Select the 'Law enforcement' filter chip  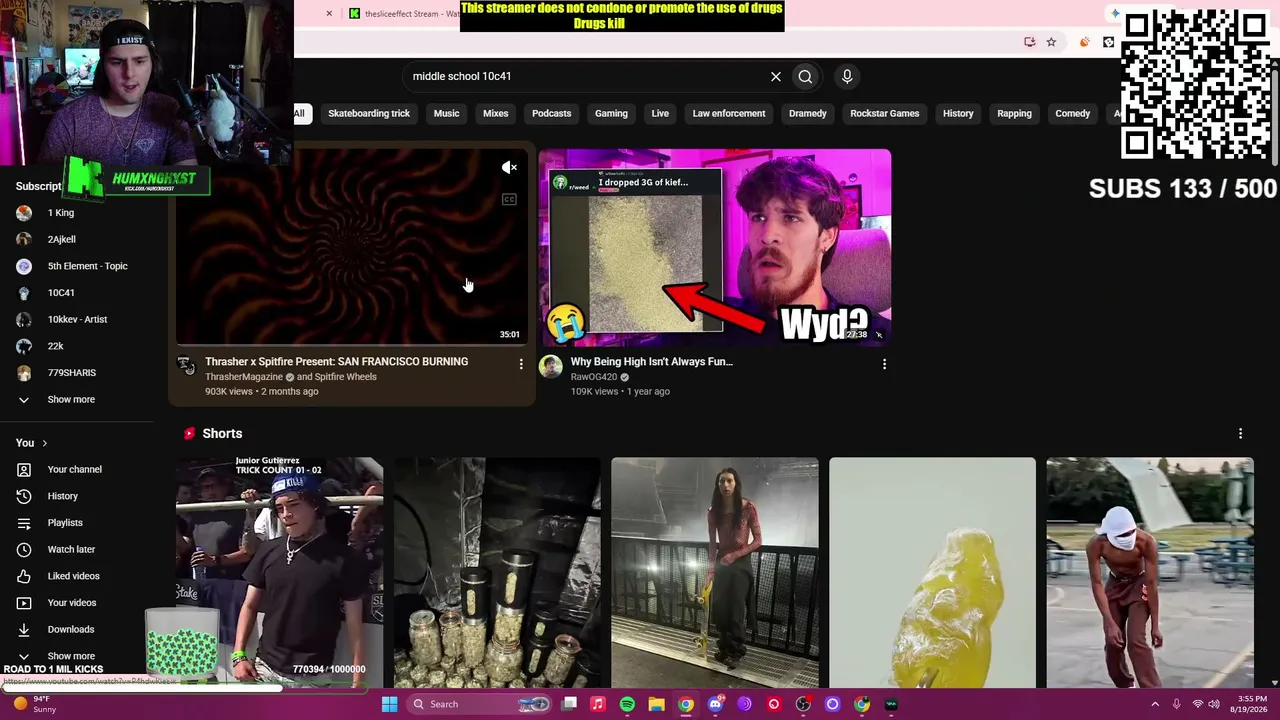pyautogui.click(x=729, y=113)
